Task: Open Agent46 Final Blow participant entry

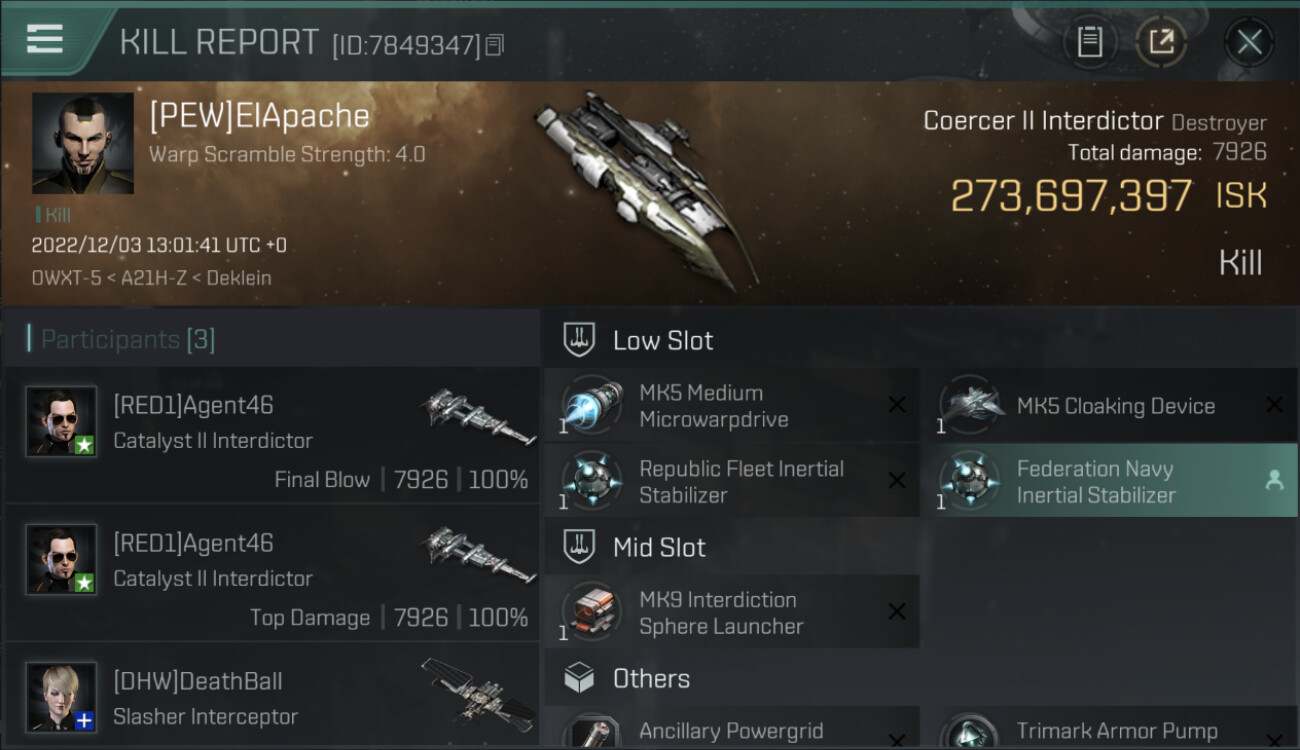Action: coord(272,435)
